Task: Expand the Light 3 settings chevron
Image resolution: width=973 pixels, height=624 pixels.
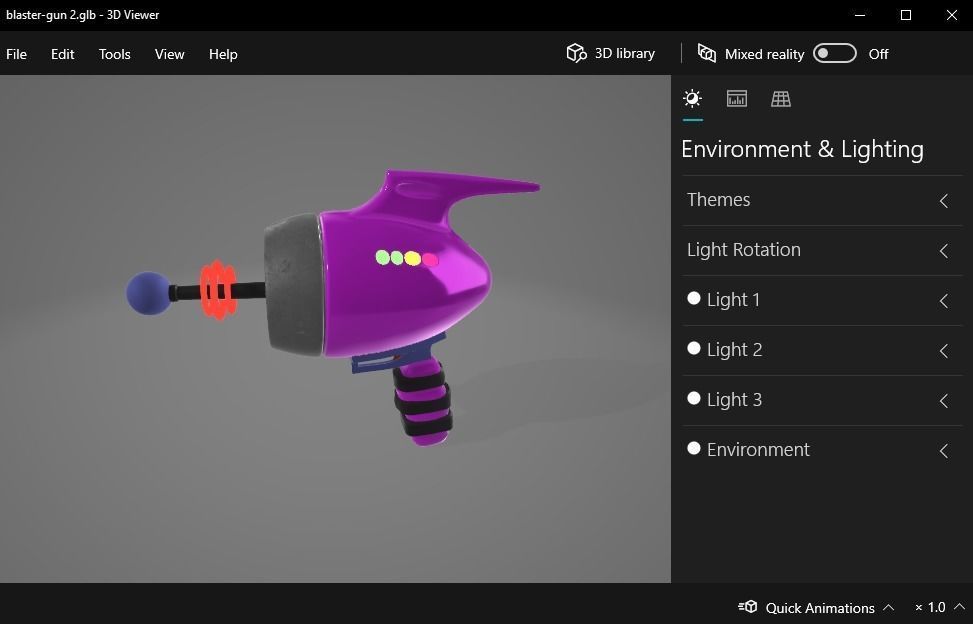Action: coord(944,401)
